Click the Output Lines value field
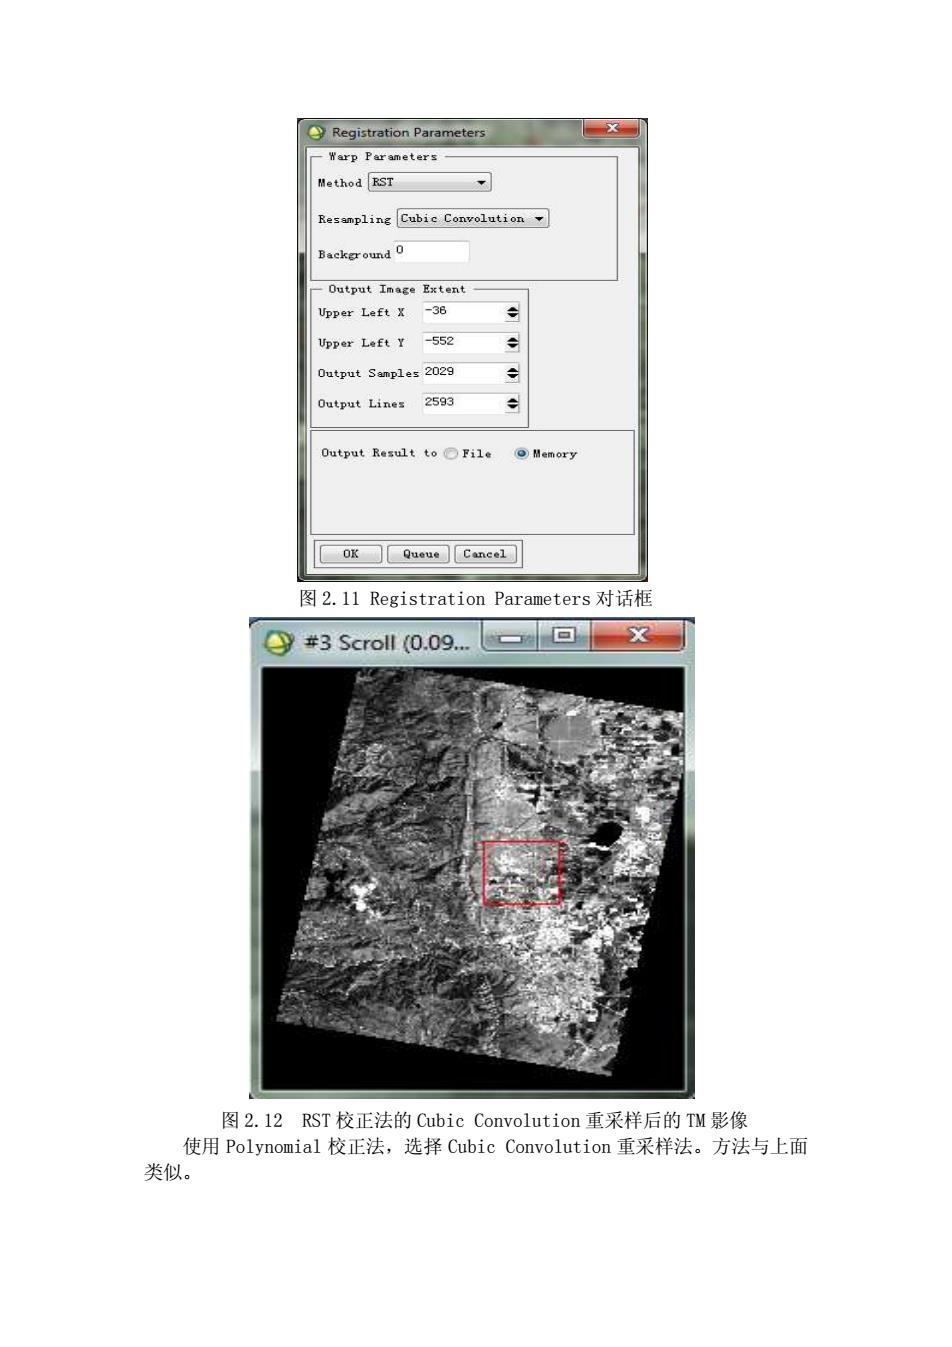Screen dimensions: 952x1347 pyautogui.click(x=463, y=403)
